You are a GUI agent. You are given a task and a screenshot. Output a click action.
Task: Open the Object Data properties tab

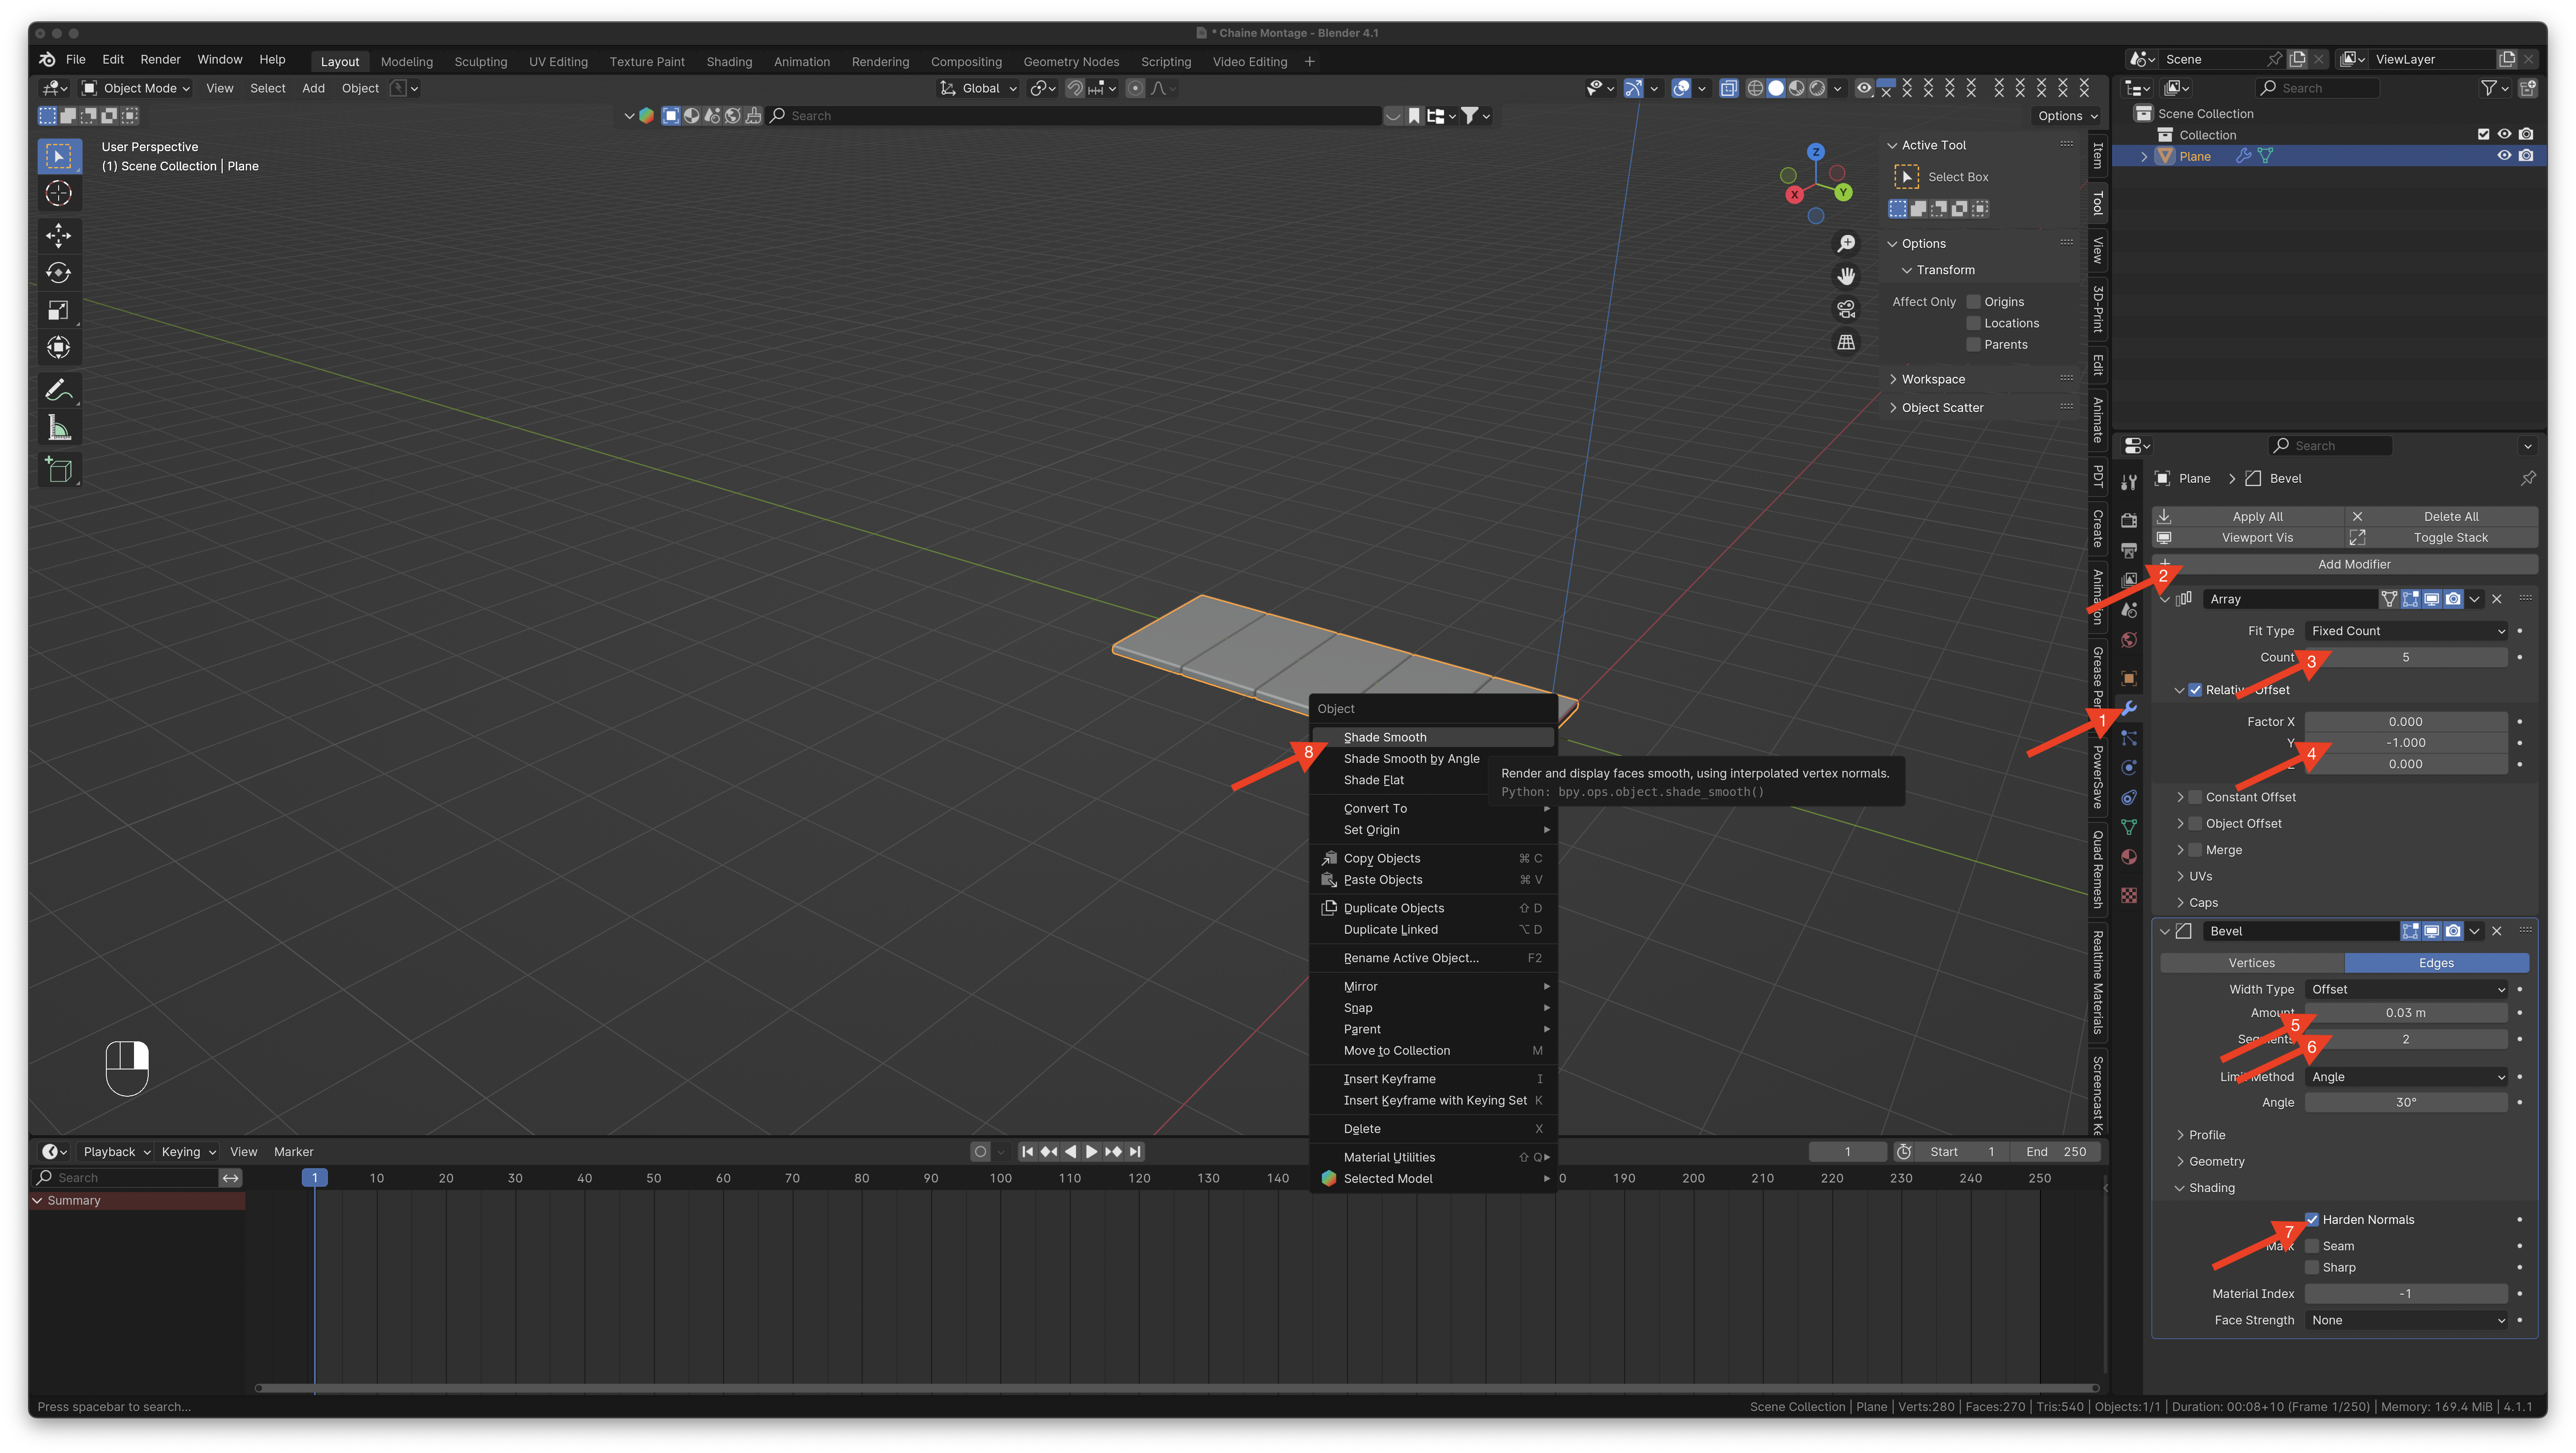click(x=2129, y=827)
